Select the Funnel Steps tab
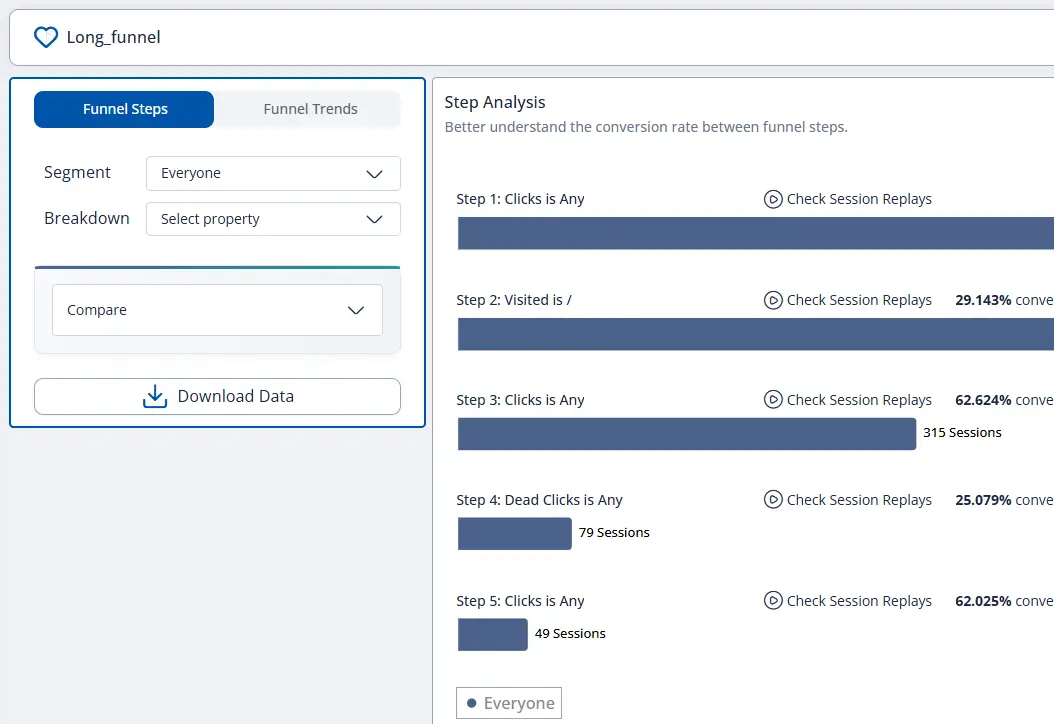The height and width of the screenshot is (724, 1054). 125,109
